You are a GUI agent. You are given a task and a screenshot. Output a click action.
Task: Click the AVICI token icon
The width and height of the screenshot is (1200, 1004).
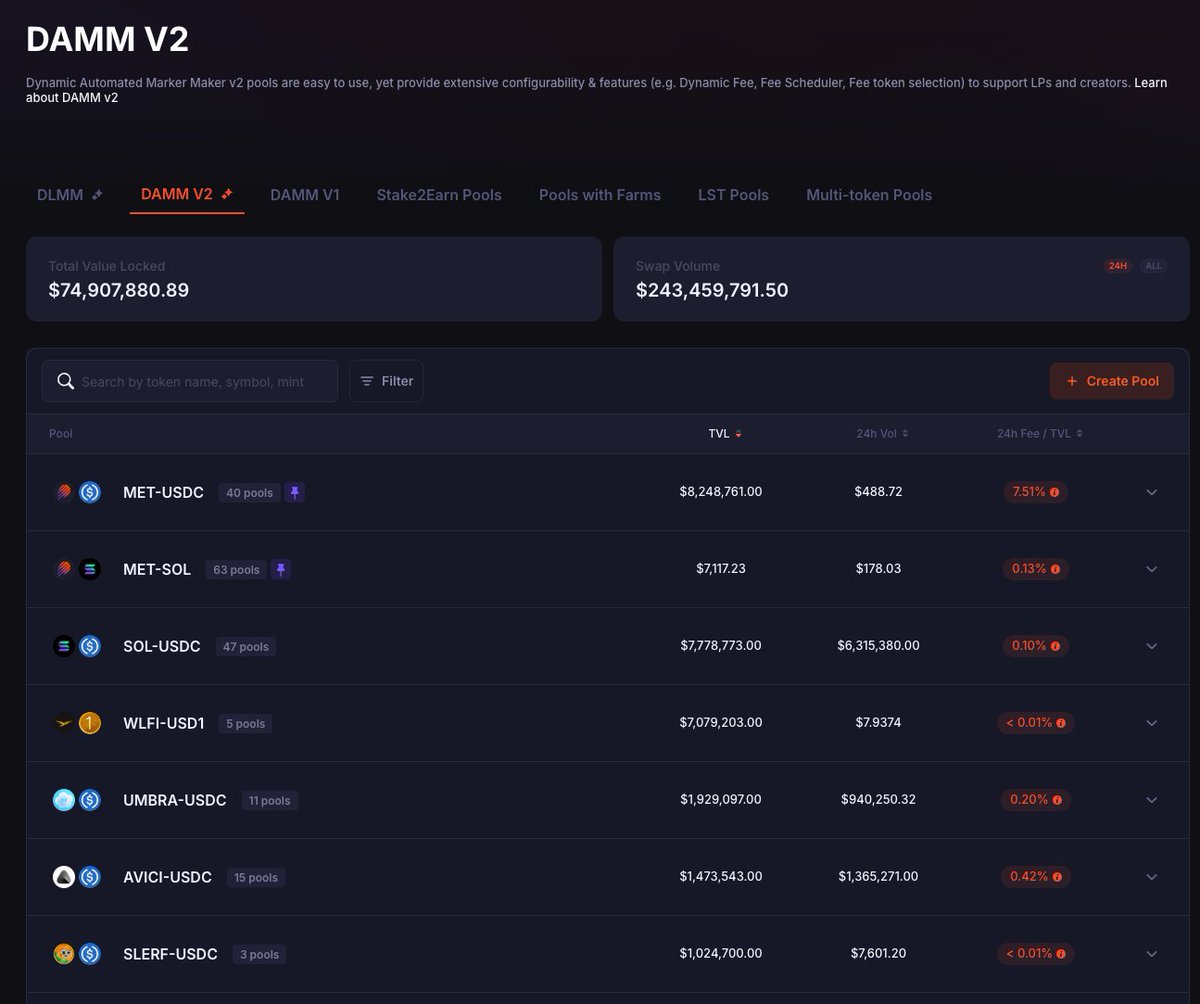tap(64, 877)
